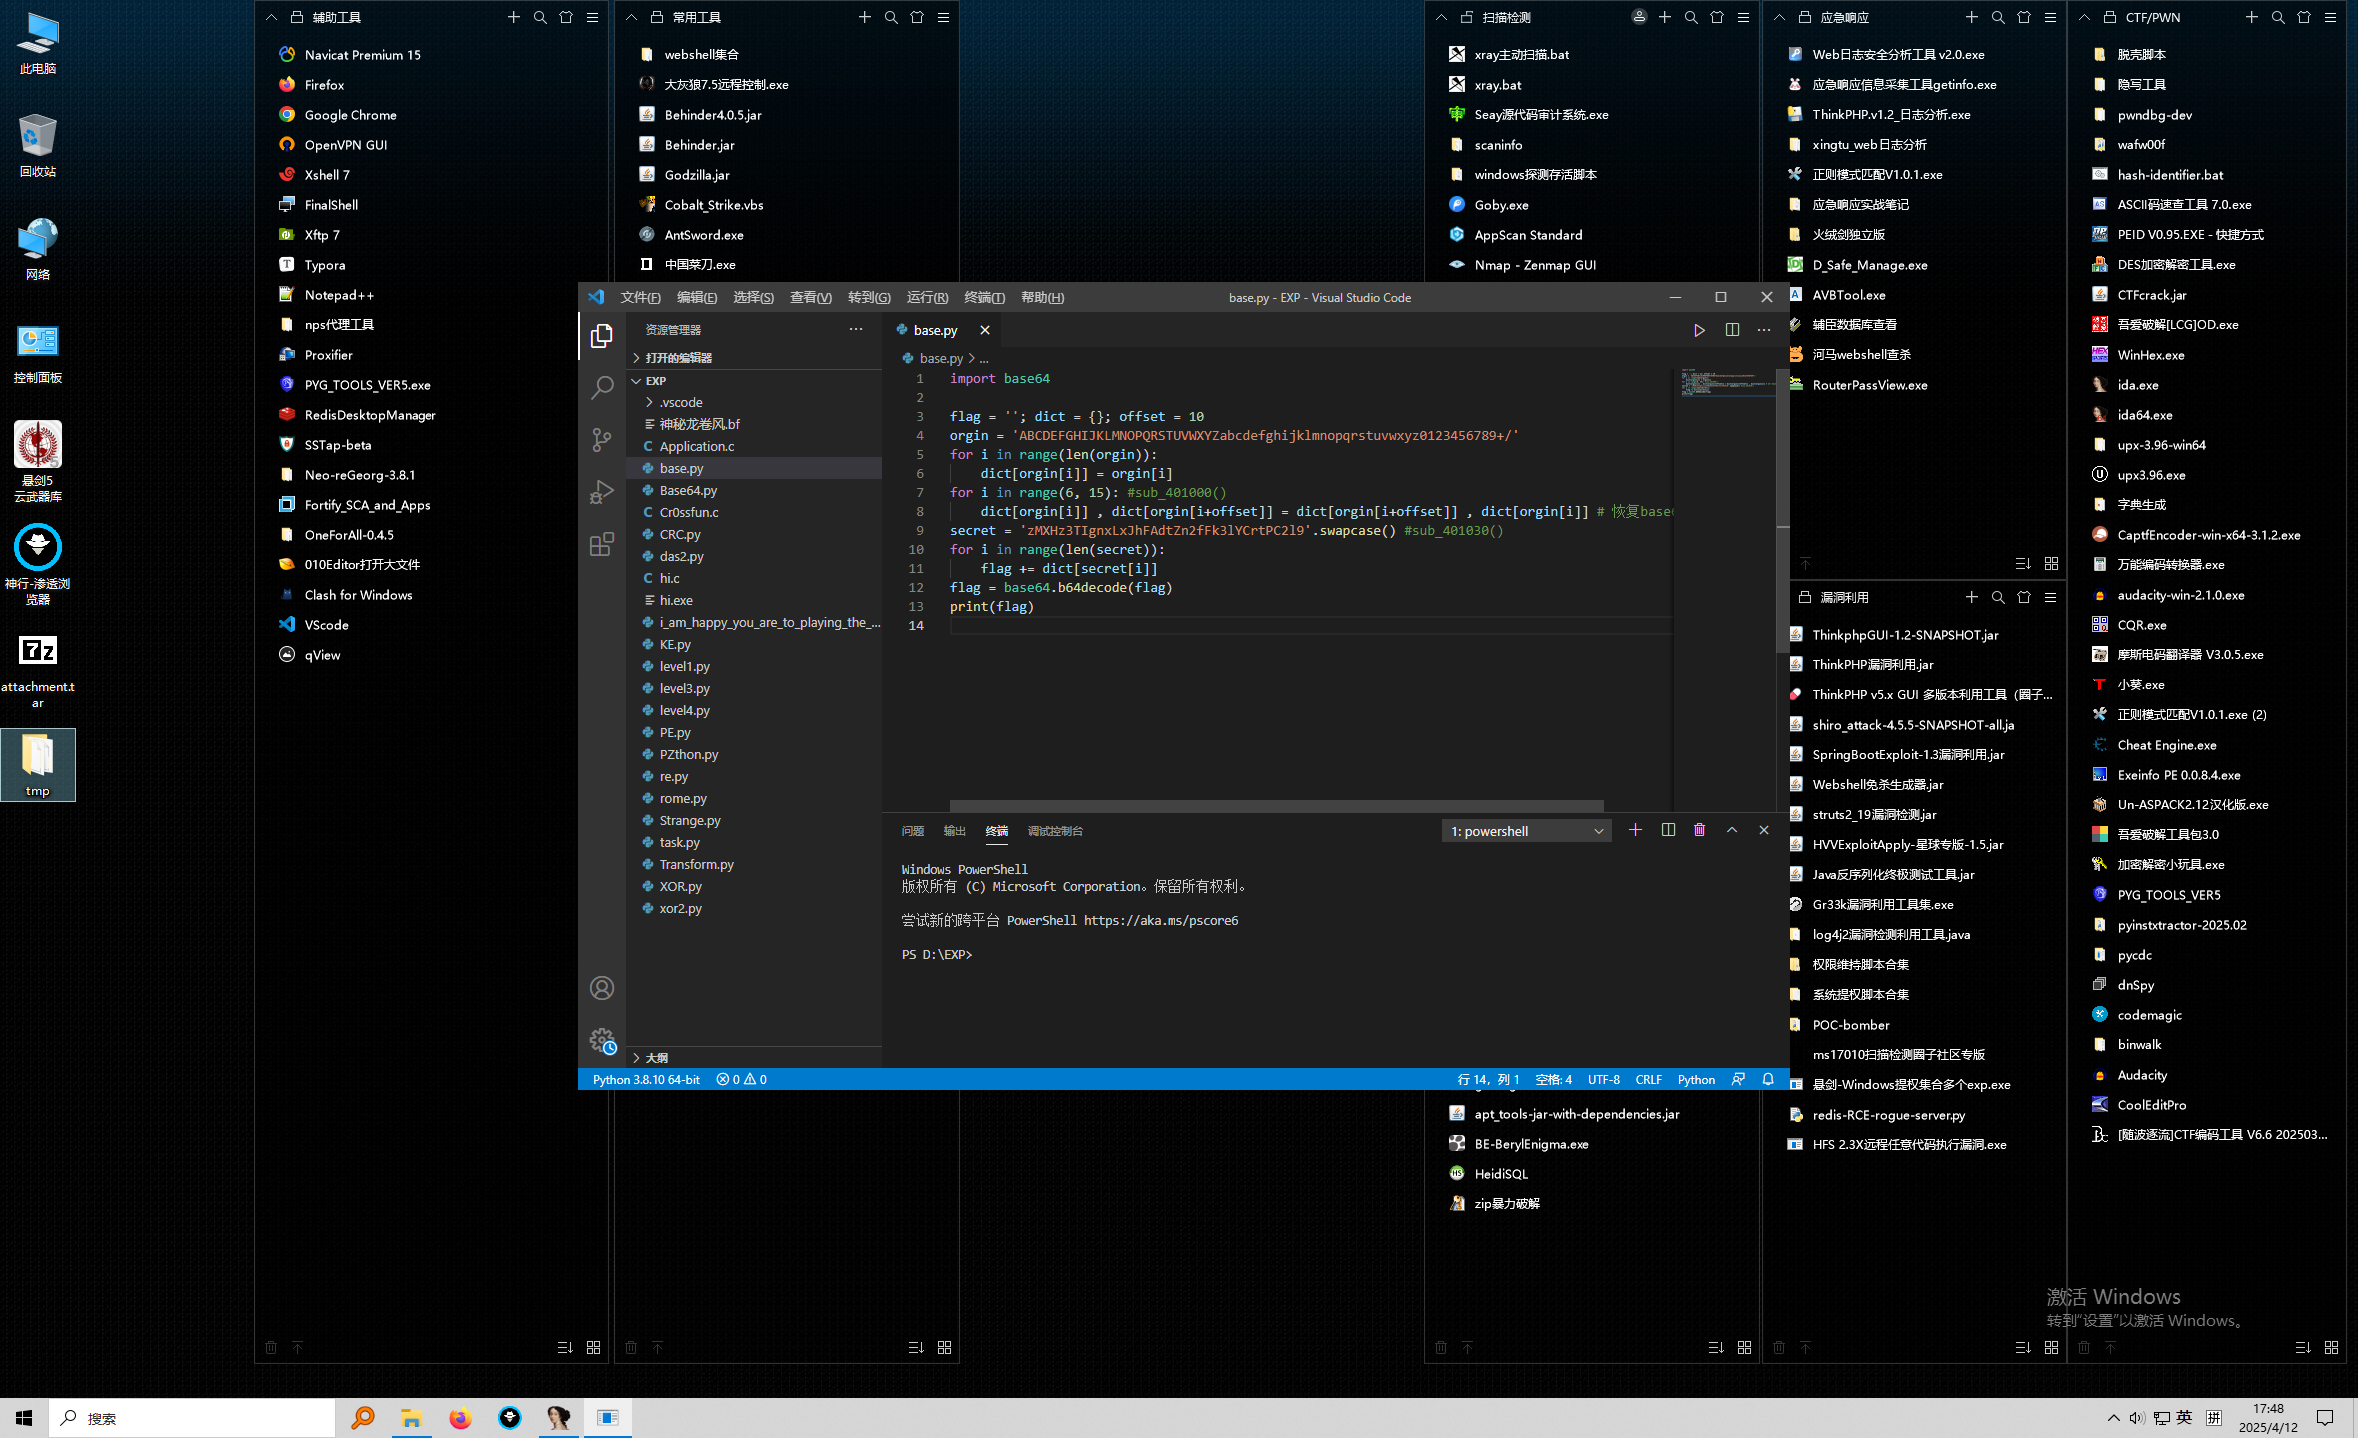The height and width of the screenshot is (1438, 2358).
Task: Maximize terminal panel with up chevron
Action: (x=1732, y=830)
